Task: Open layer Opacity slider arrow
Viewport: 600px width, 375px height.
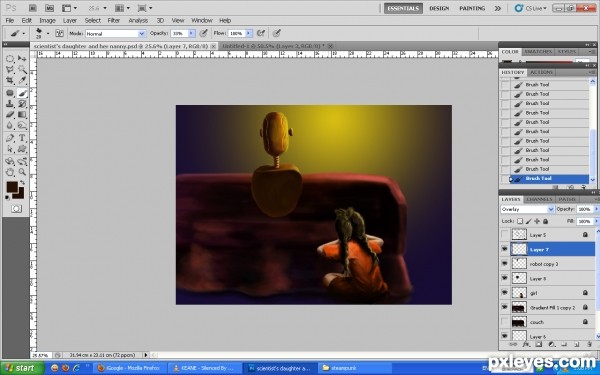Action: tap(596, 209)
